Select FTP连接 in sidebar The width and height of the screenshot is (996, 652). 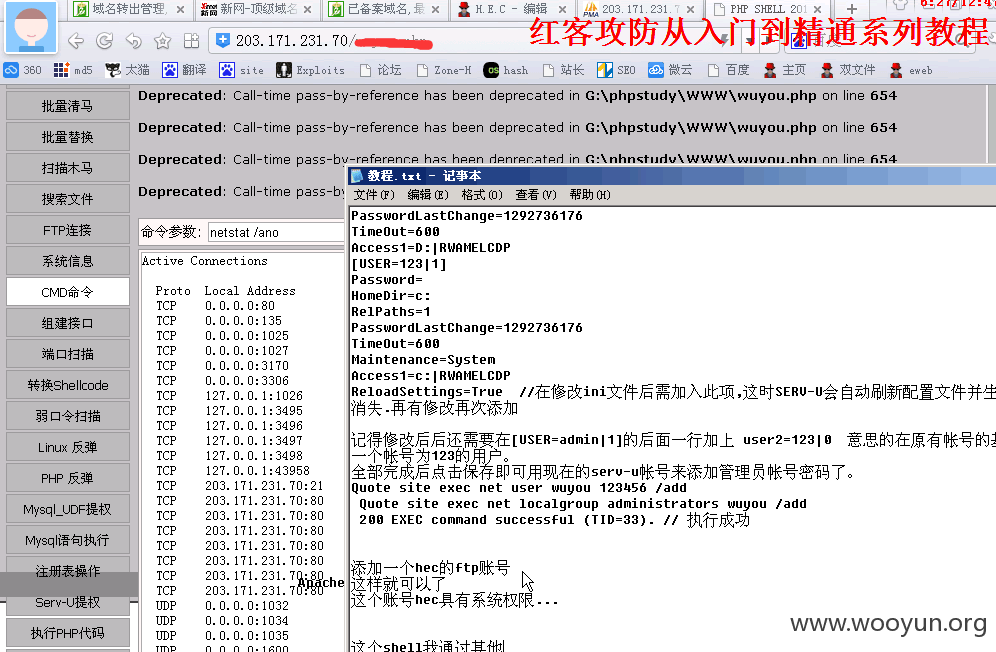click(68, 230)
